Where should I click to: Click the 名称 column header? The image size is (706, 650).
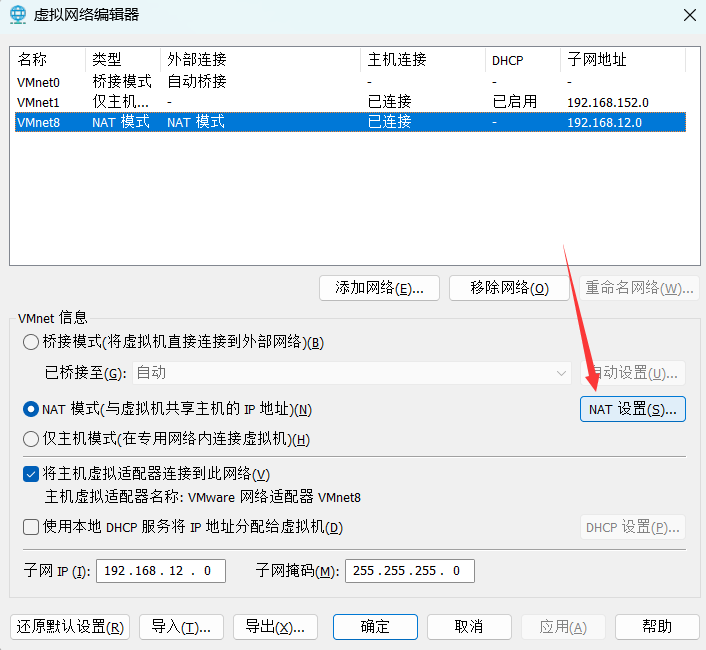point(48,59)
